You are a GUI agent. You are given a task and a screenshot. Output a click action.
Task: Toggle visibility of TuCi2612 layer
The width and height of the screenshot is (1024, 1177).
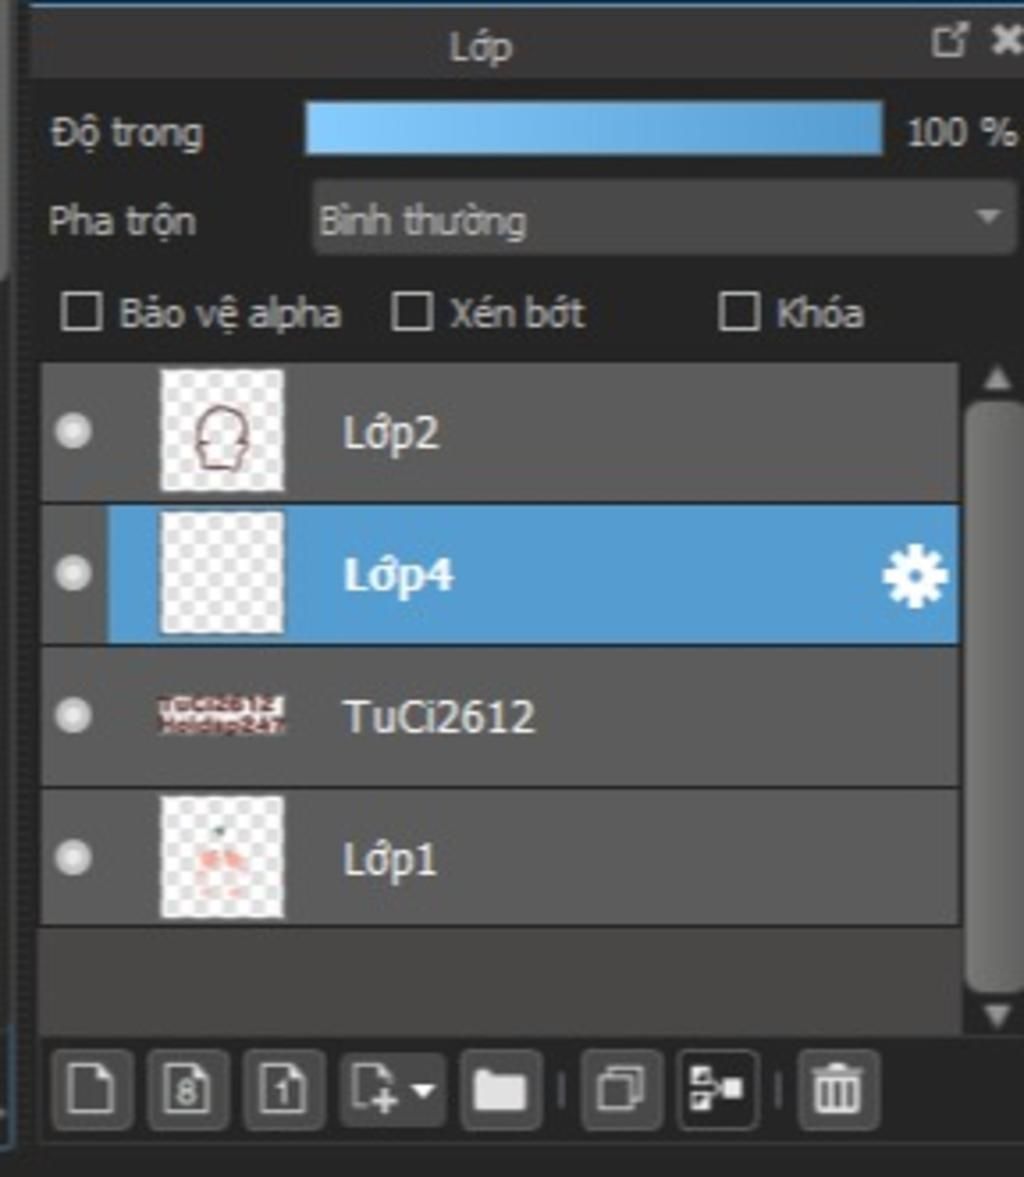pyautogui.click(x=73, y=715)
